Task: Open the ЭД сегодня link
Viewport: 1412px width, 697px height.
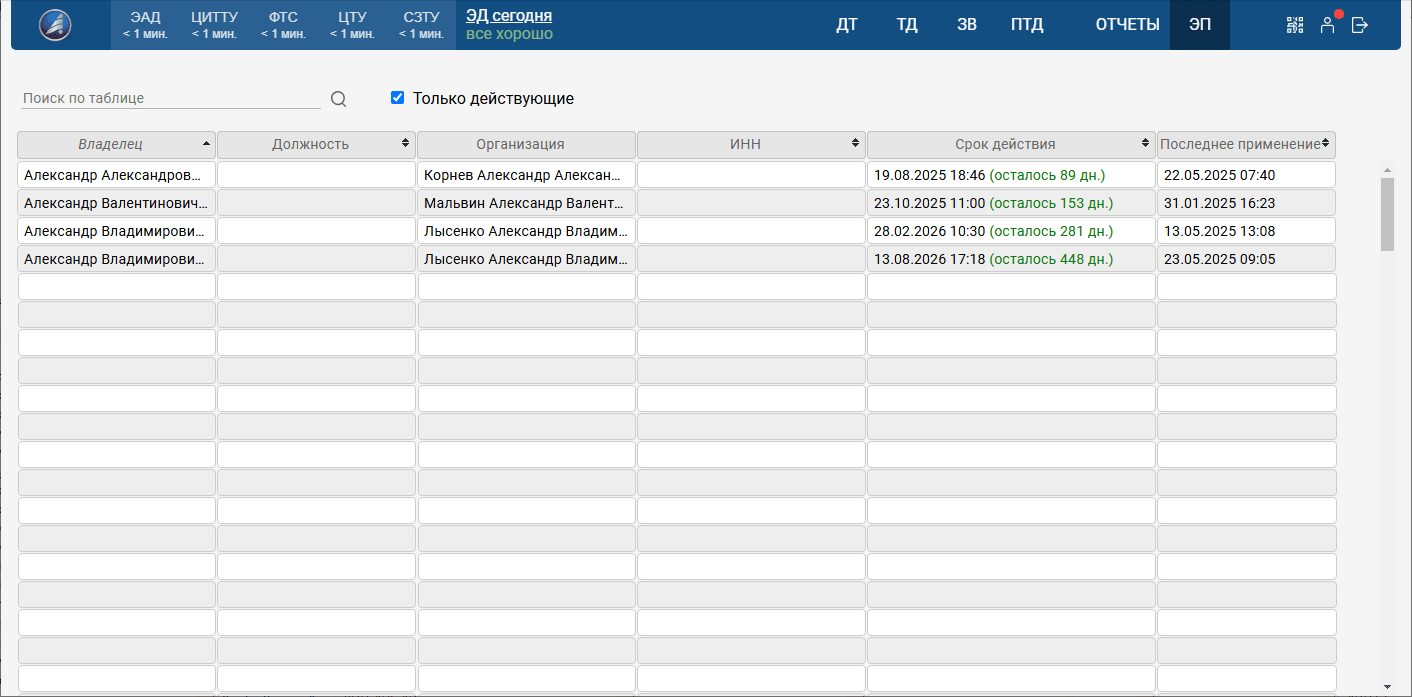Action: 509,16
